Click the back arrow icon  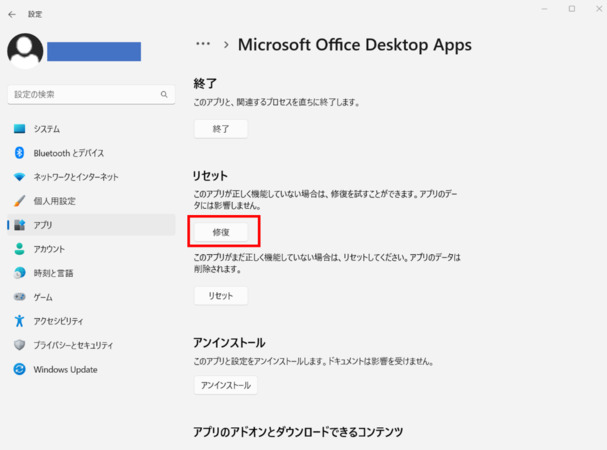[x=12, y=14]
